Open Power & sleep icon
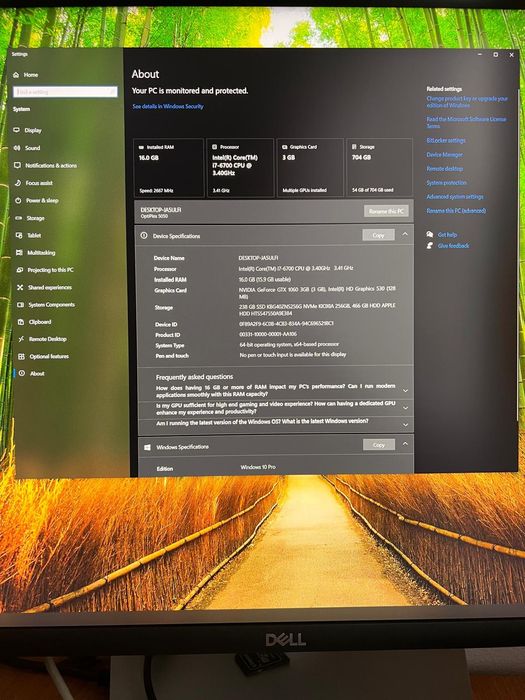This screenshot has width=525, height=700. pyautogui.click(x=18, y=200)
